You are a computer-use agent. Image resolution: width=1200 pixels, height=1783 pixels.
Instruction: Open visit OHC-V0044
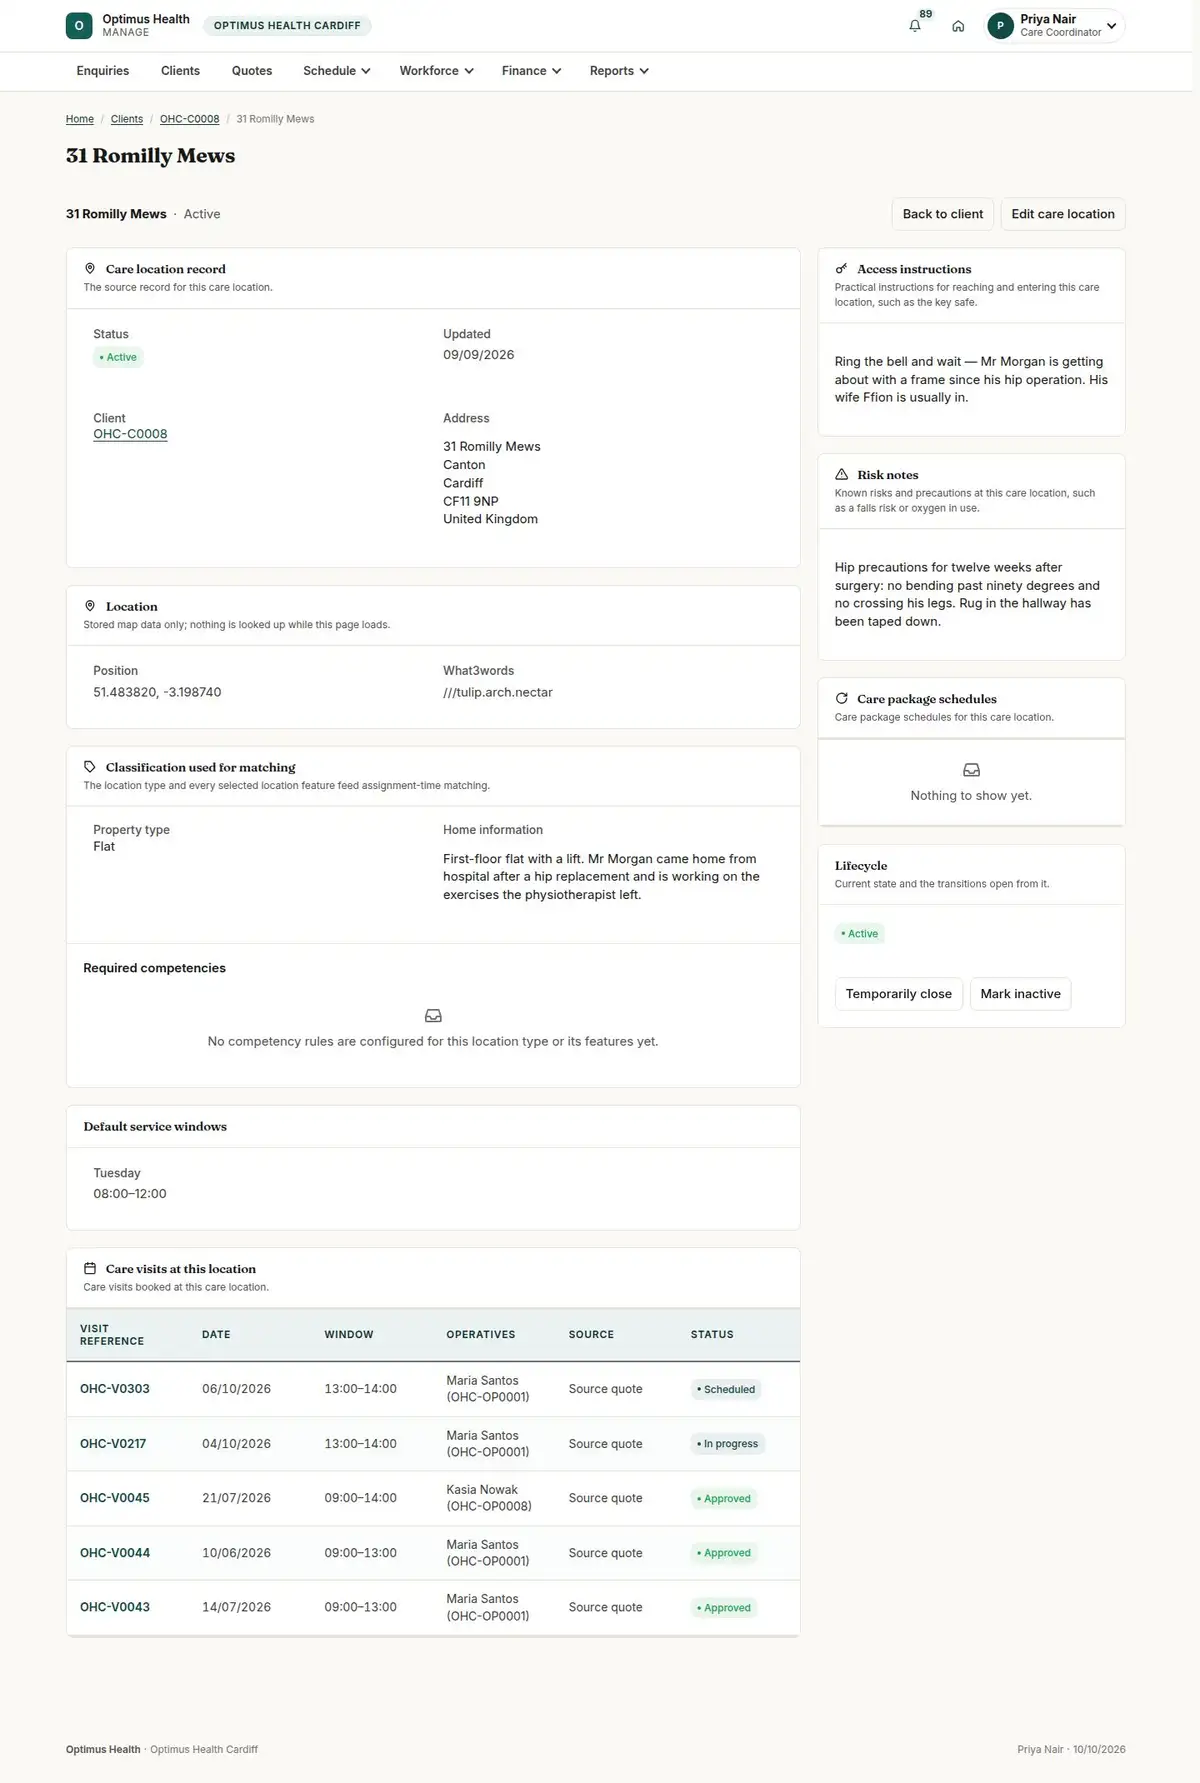[x=115, y=1553]
